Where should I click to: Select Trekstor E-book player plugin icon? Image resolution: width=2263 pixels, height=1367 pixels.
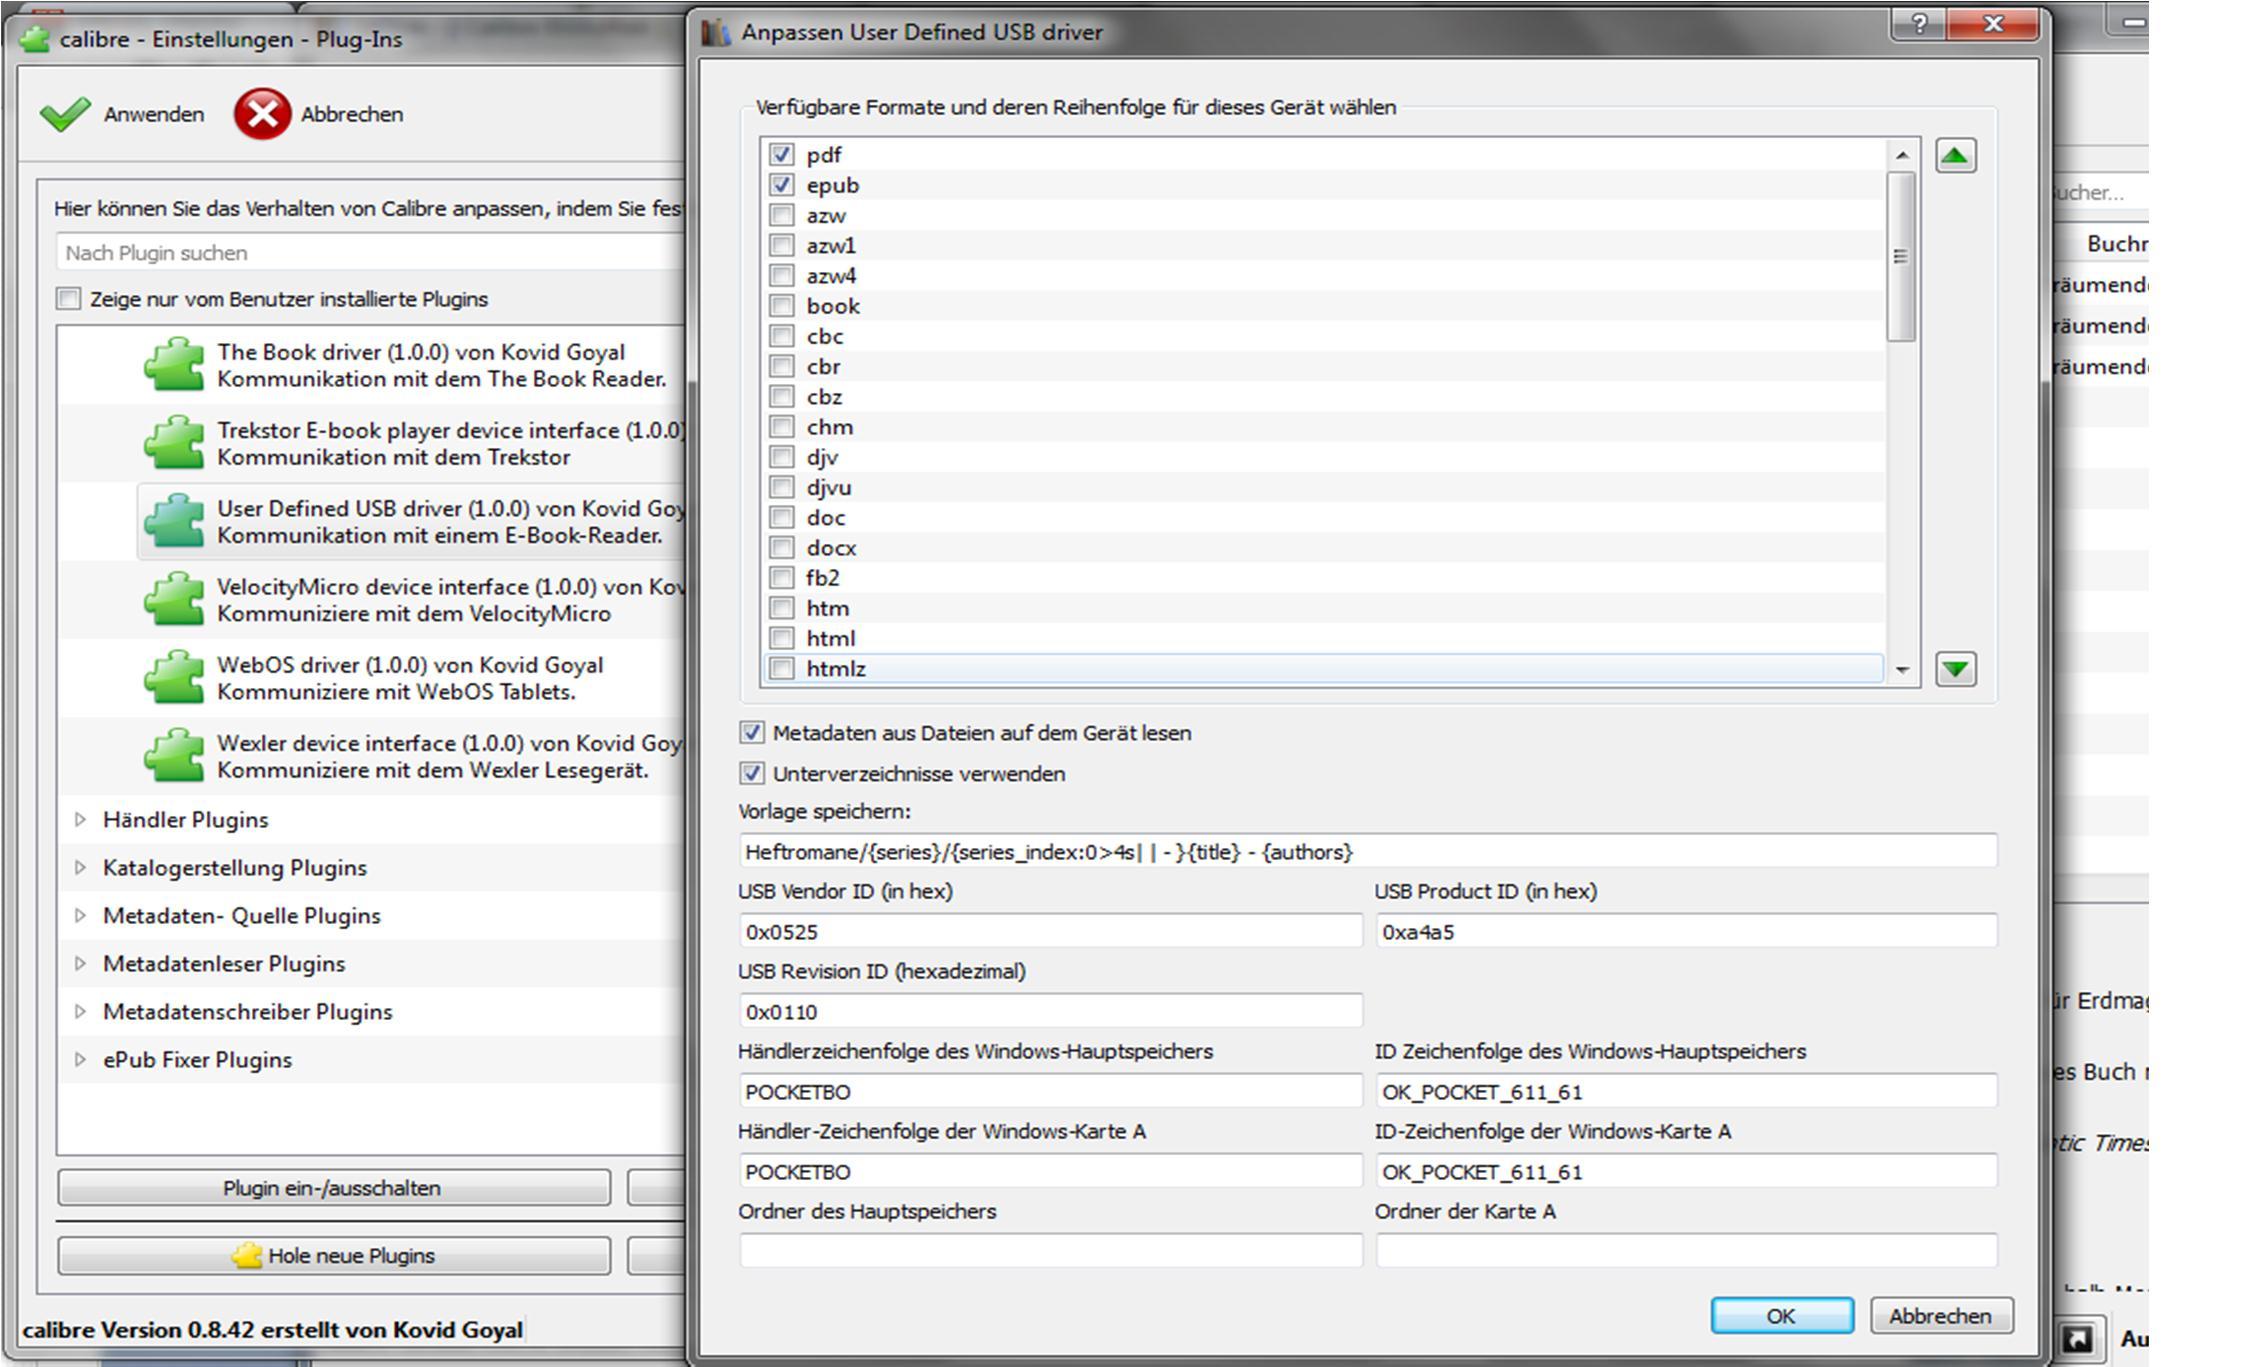click(174, 443)
